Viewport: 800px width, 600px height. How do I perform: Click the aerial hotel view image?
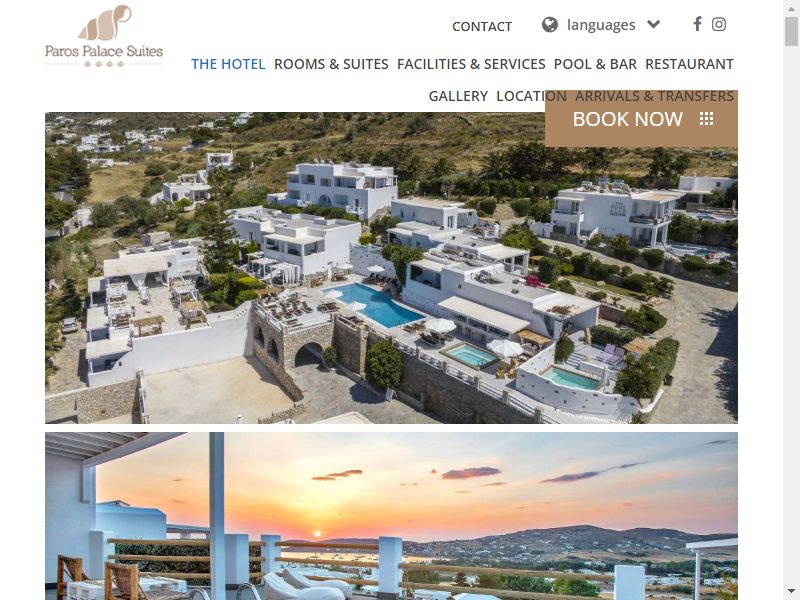(391, 268)
